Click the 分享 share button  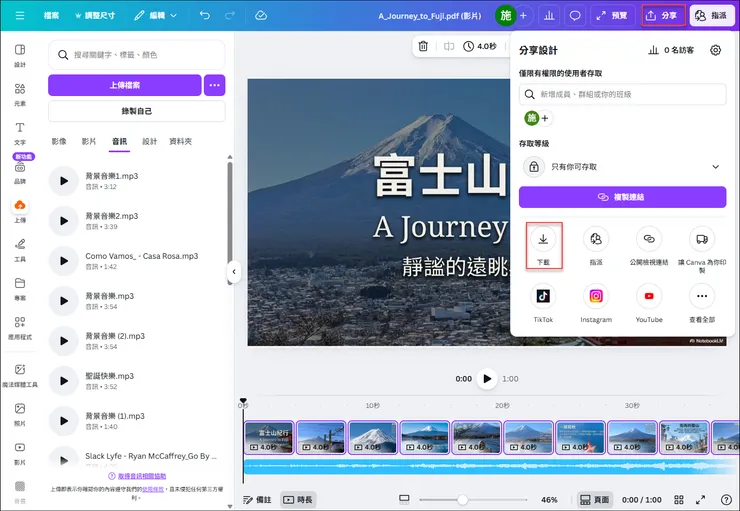pyautogui.click(x=663, y=16)
